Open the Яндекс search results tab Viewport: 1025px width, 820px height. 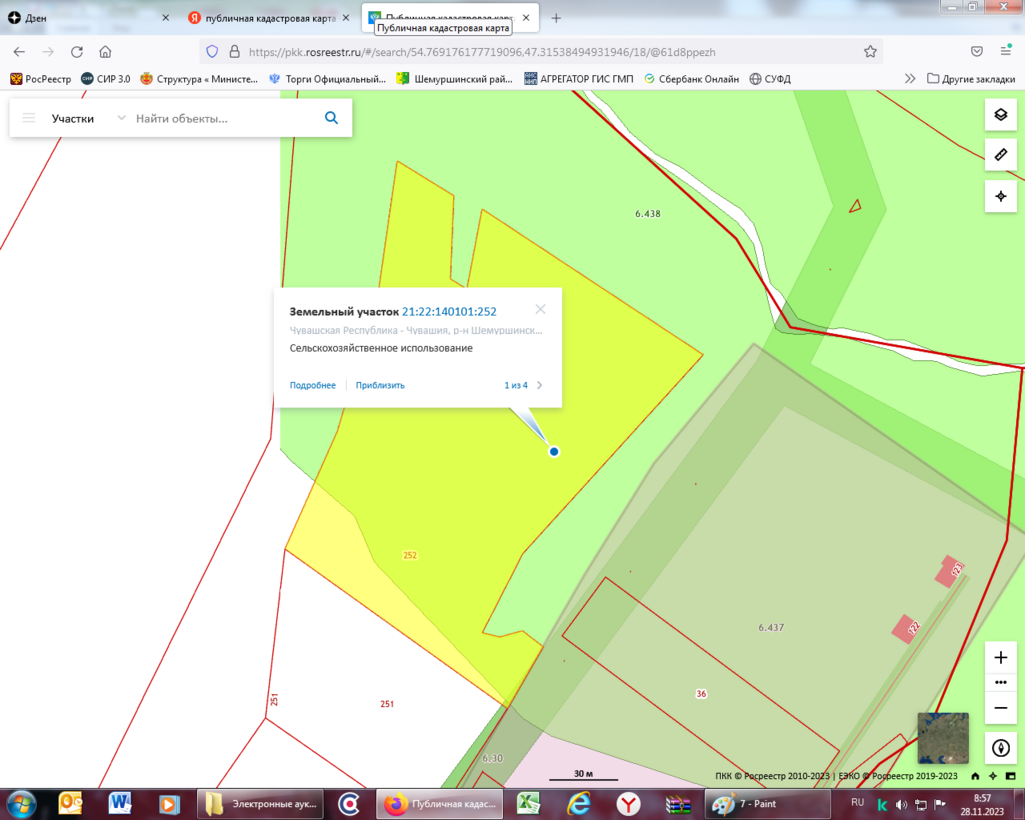267,18
